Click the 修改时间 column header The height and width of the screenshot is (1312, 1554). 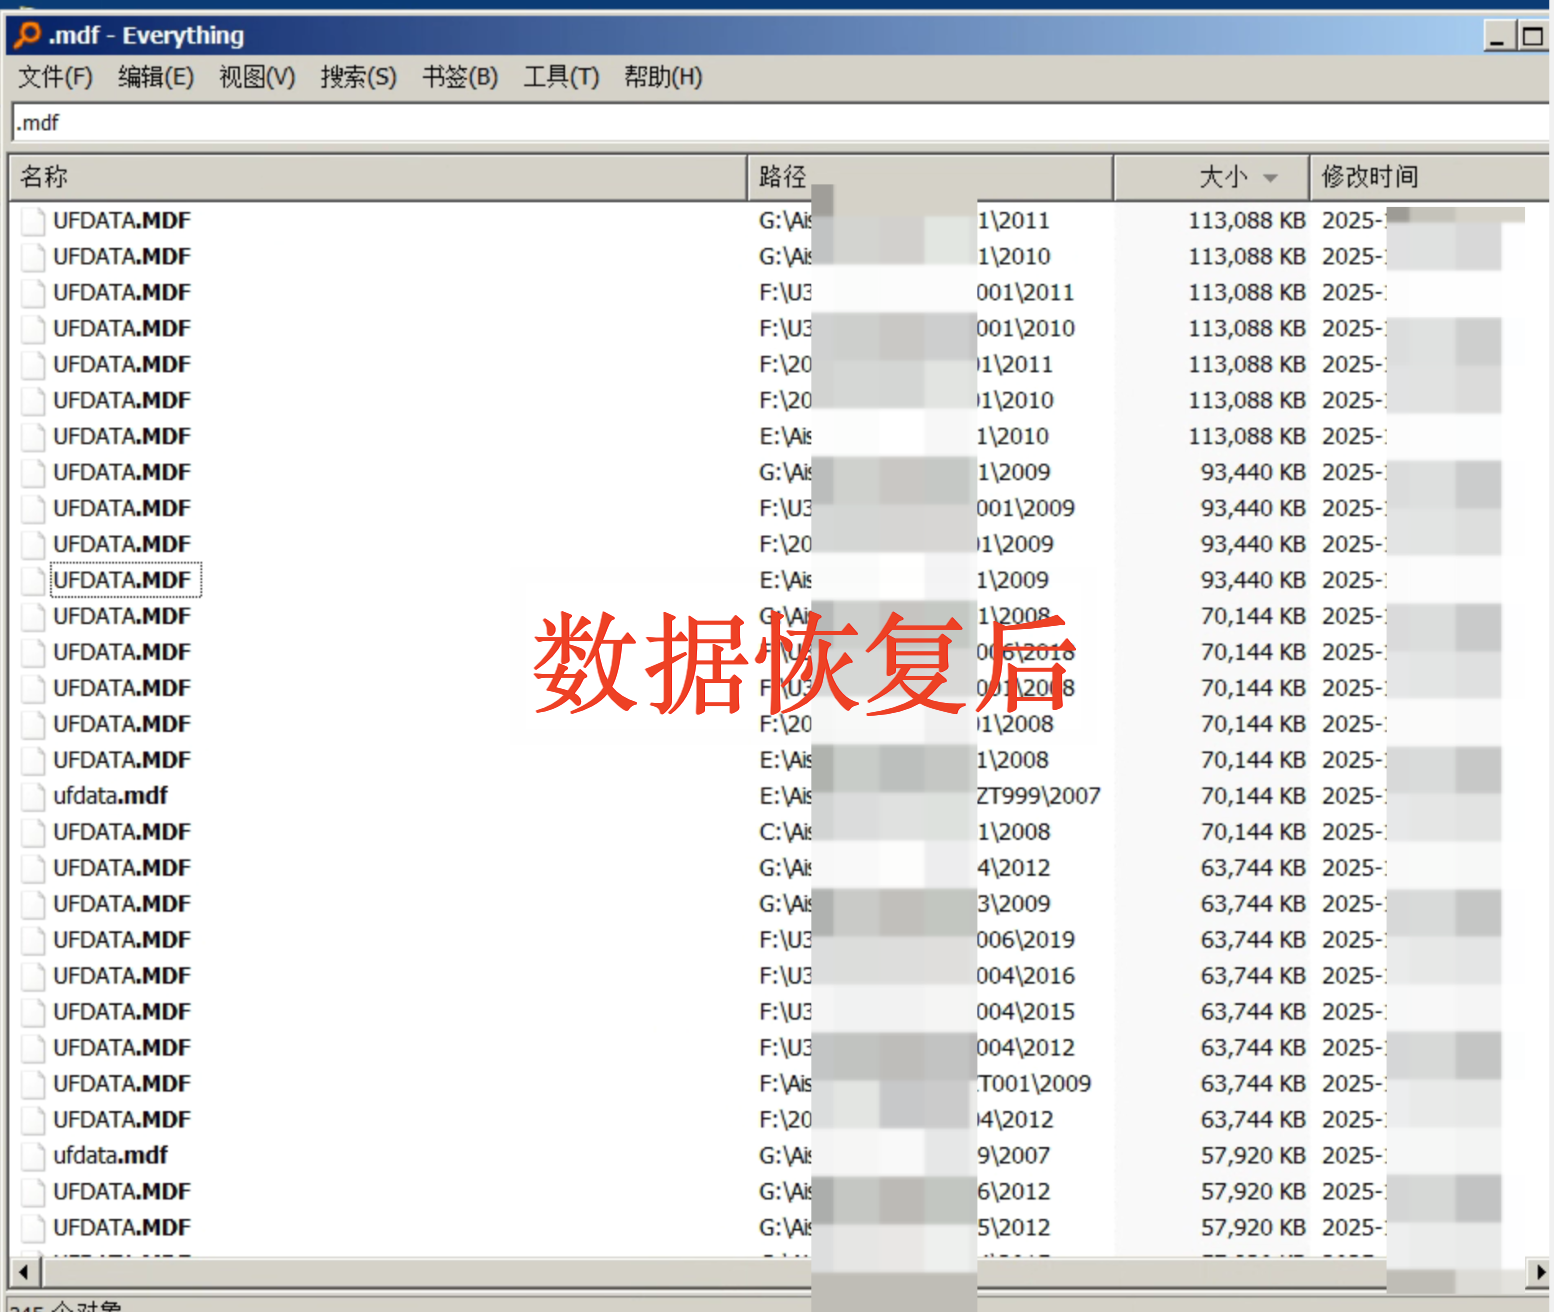pyautogui.click(x=1370, y=178)
